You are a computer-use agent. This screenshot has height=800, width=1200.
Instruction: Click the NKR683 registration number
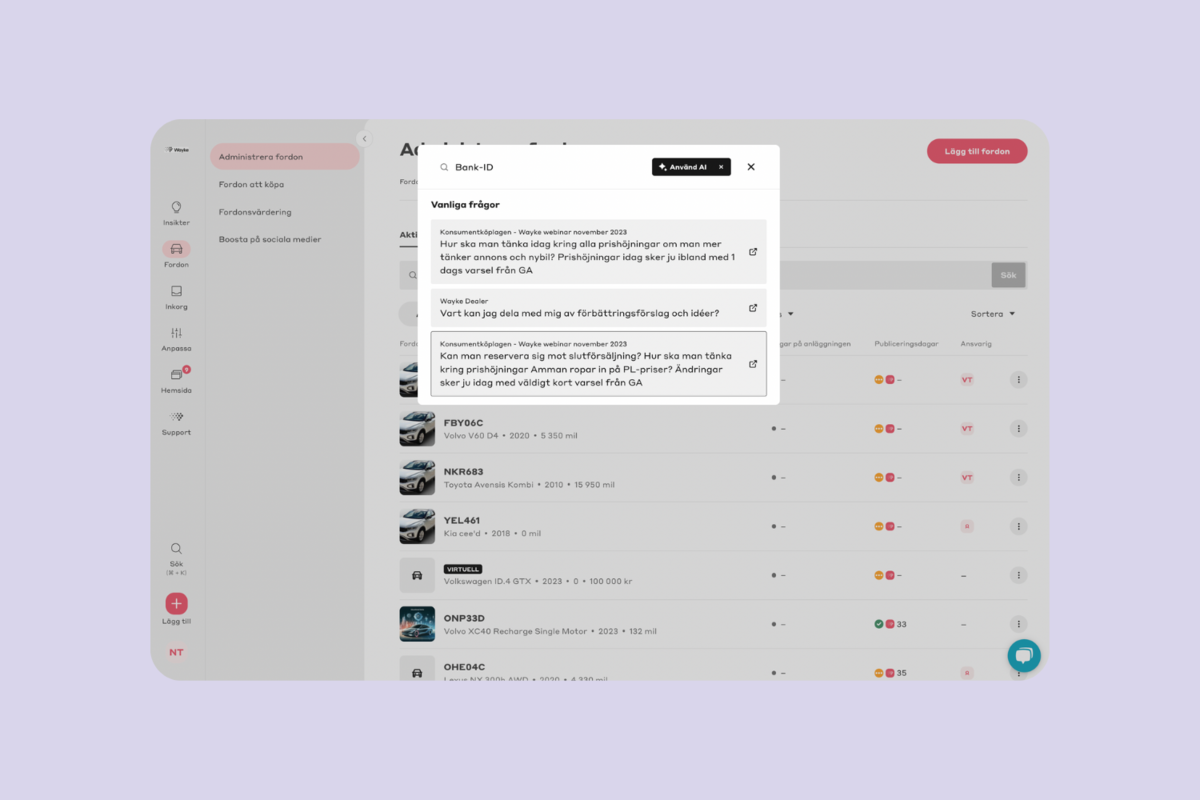click(463, 471)
